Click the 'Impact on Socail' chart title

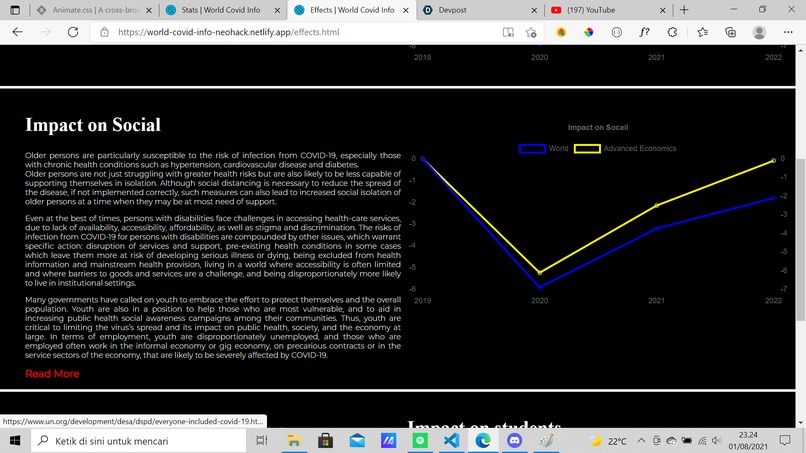point(598,128)
